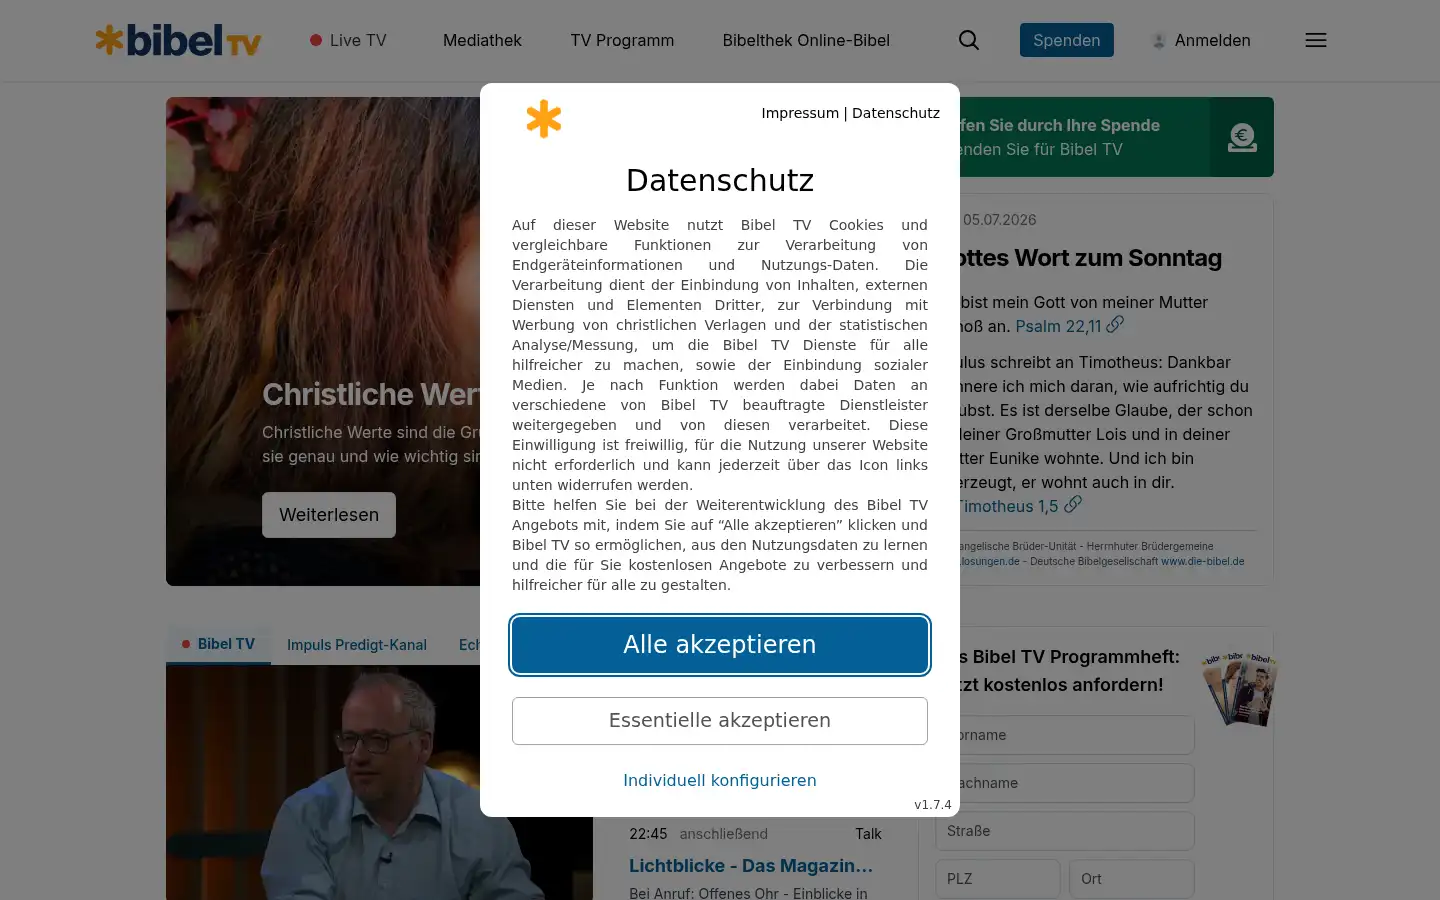Click version label v1.7.4
This screenshot has width=1440, height=900.
point(933,805)
